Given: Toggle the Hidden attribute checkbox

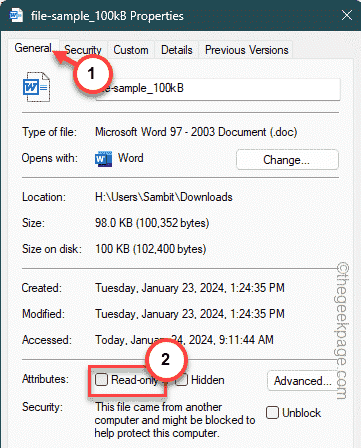Looking at the screenshot, I should (183, 380).
